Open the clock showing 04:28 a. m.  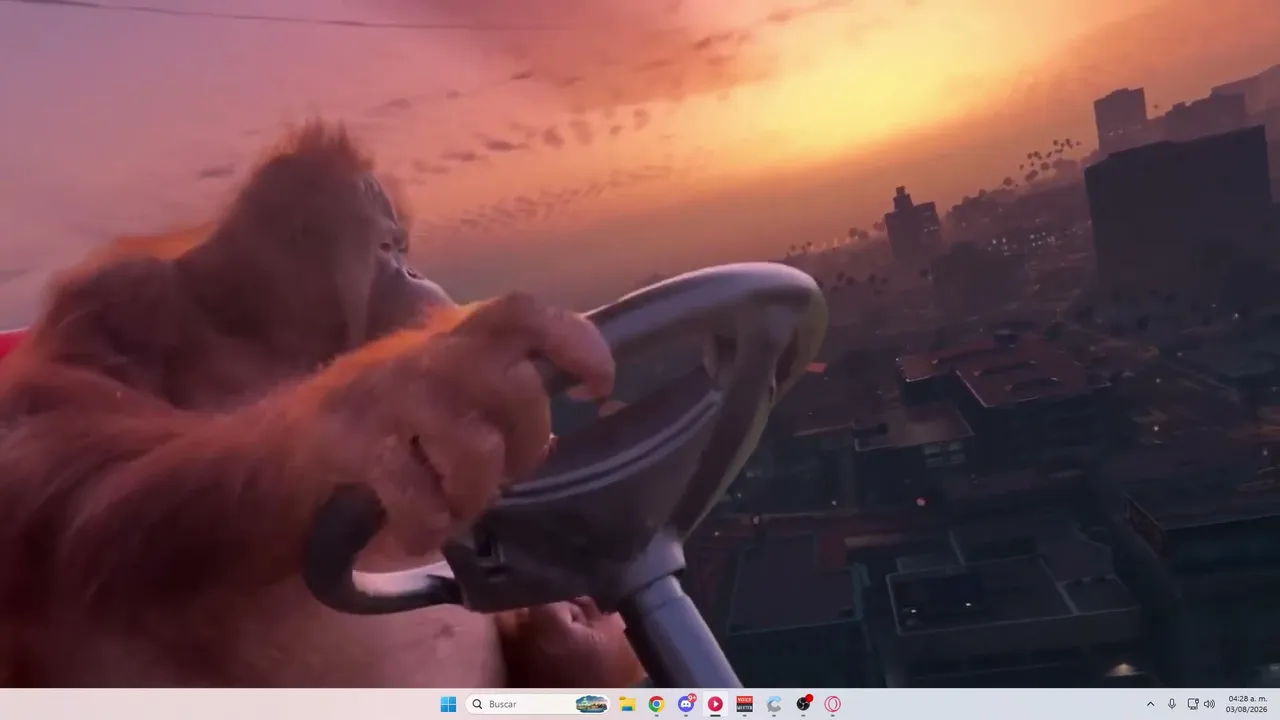[1247, 704]
